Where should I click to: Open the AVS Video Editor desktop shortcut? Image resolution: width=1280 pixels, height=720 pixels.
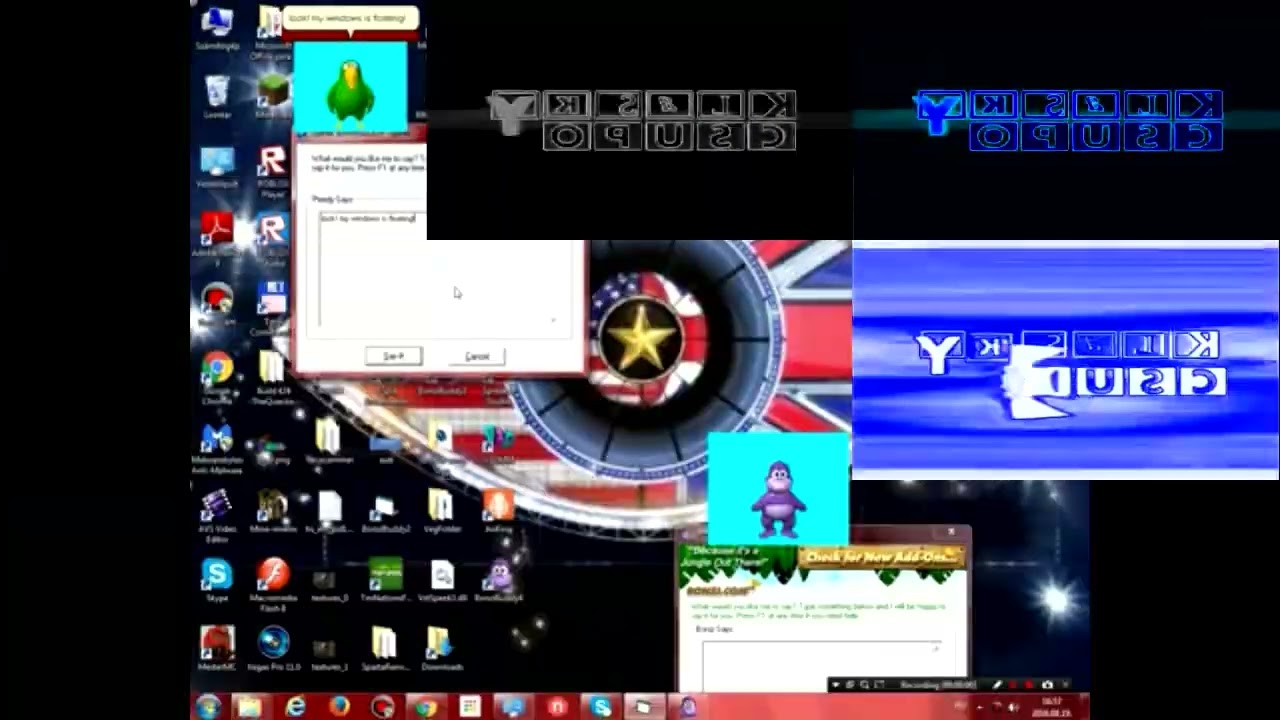click(x=217, y=515)
